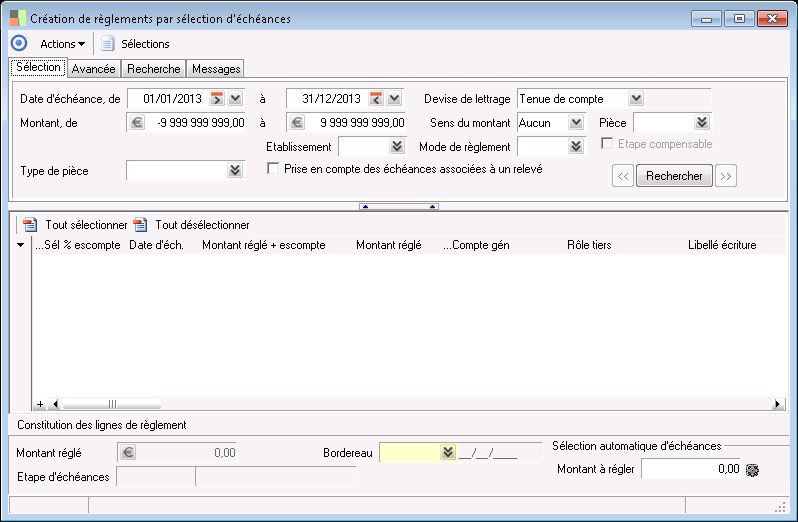
Task: Click the application icon in title bar
Action: point(18,18)
